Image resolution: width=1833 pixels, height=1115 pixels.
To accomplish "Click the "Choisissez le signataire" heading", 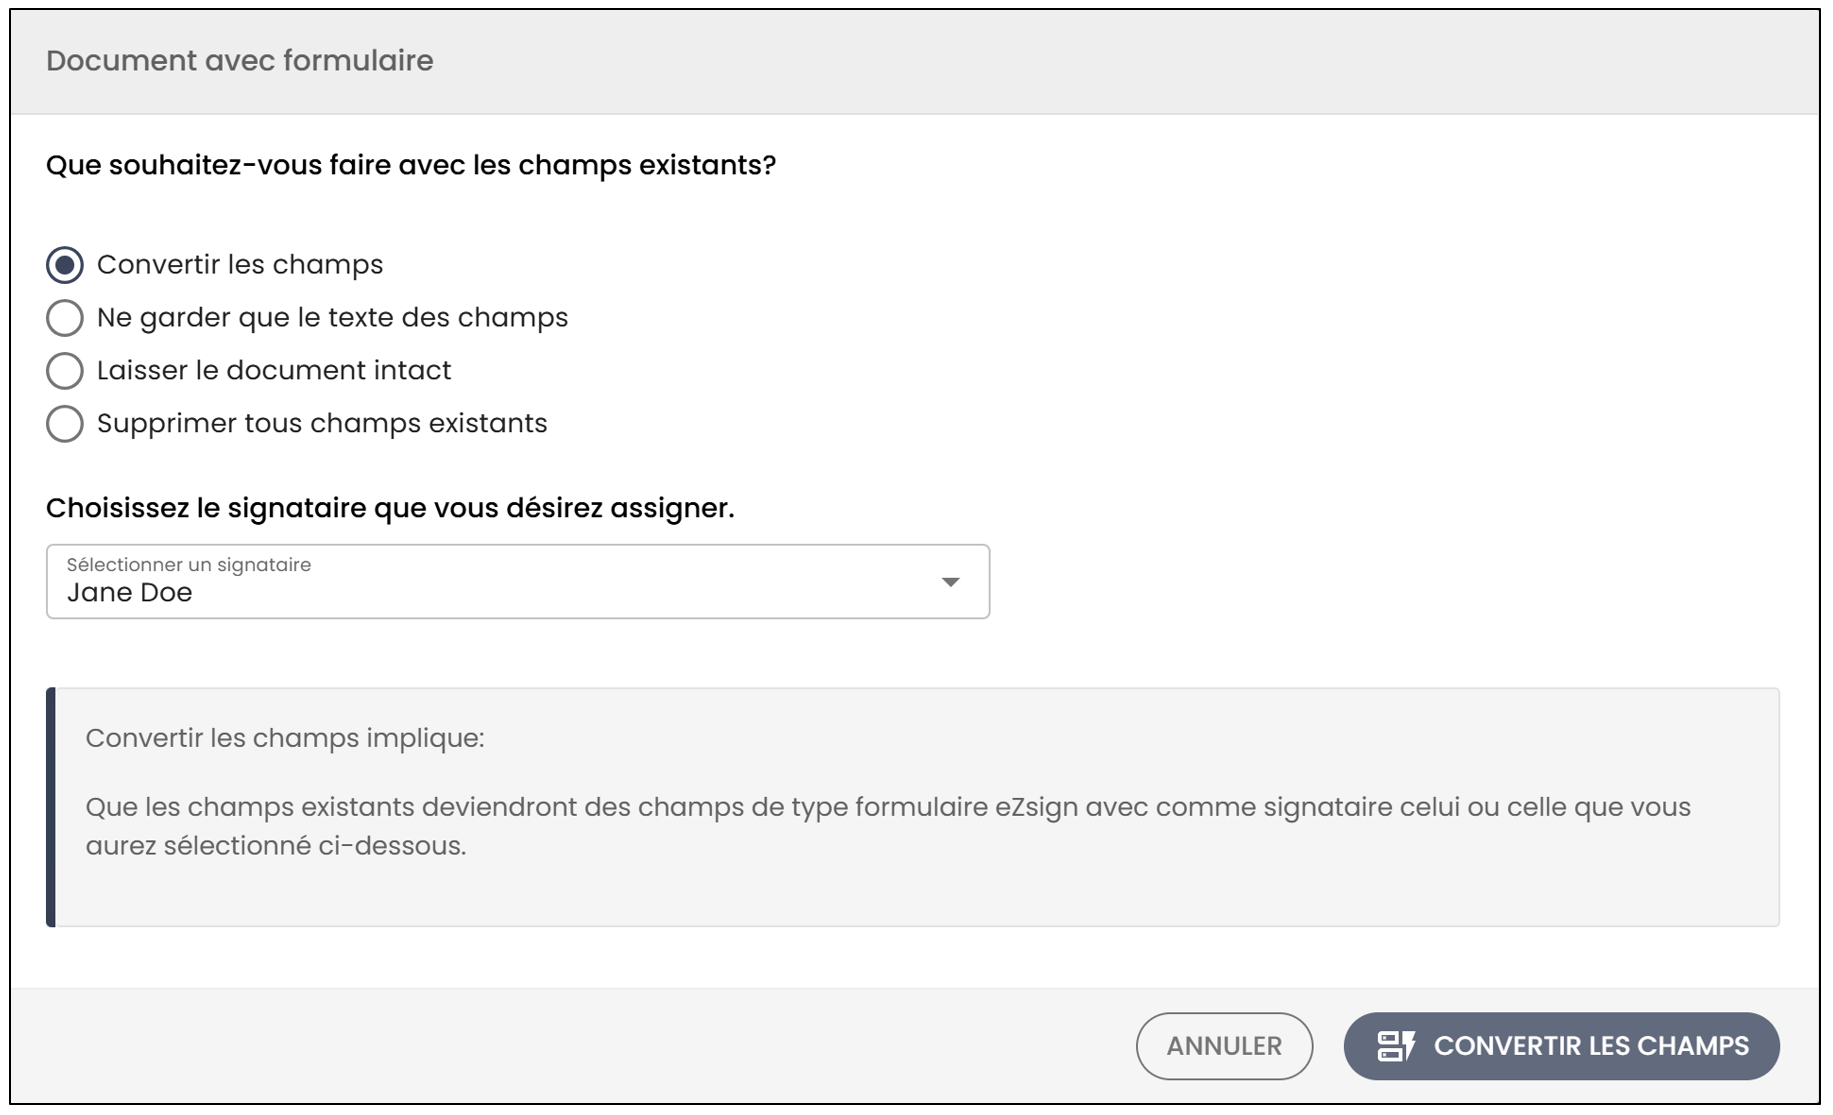I will [390, 508].
